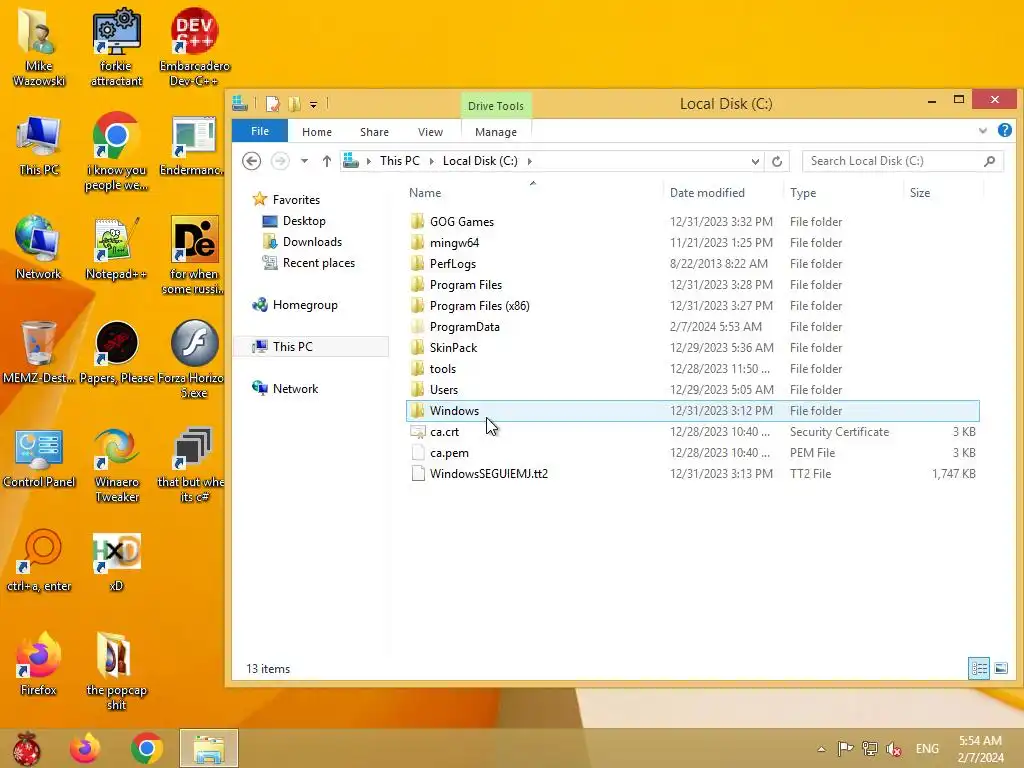Select Control Panel desktop icon
1024x768 pixels.
point(39,457)
